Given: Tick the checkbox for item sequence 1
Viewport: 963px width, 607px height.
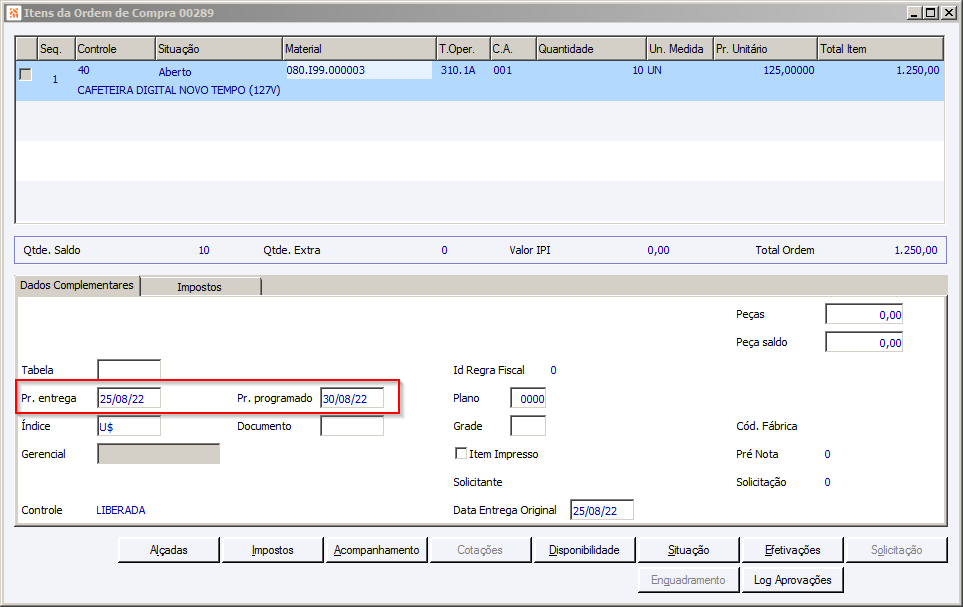Looking at the screenshot, I should pyautogui.click(x=25, y=74).
